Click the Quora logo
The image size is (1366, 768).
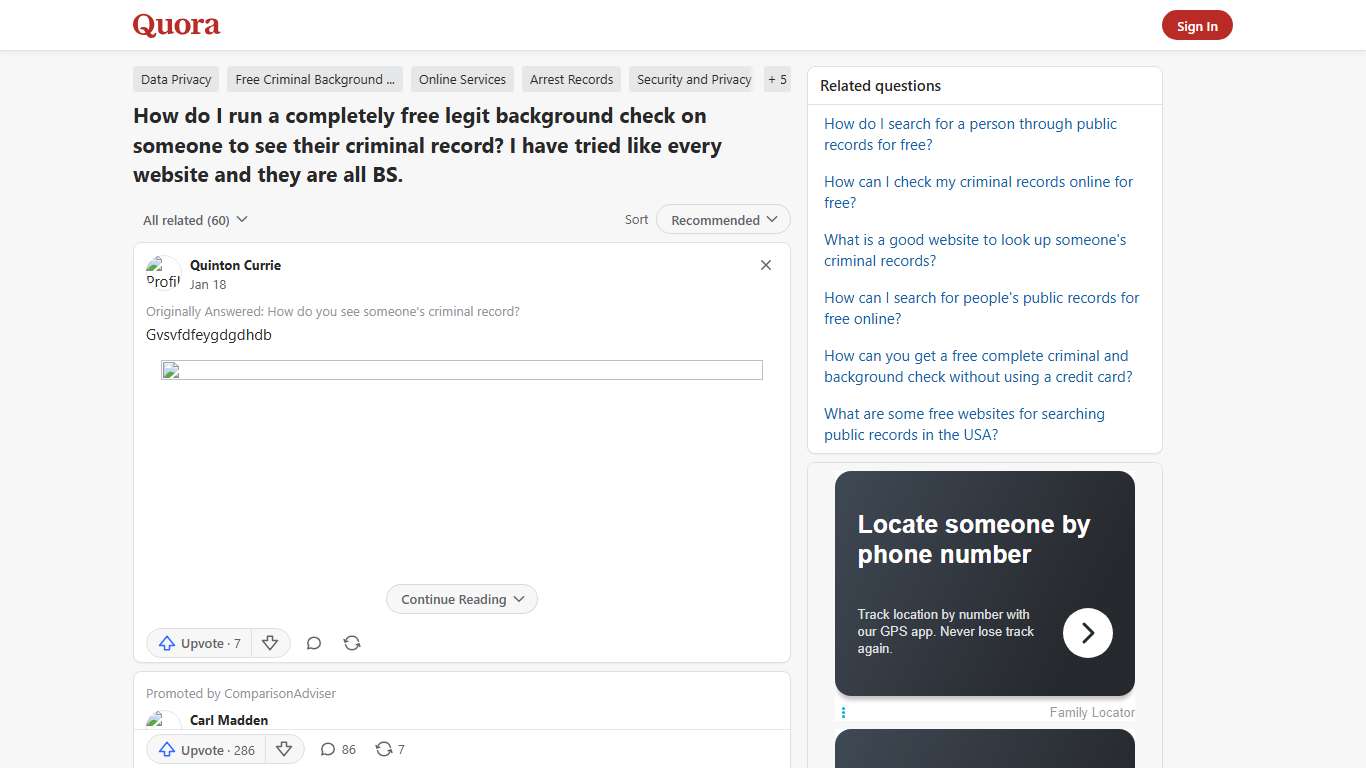coord(176,24)
